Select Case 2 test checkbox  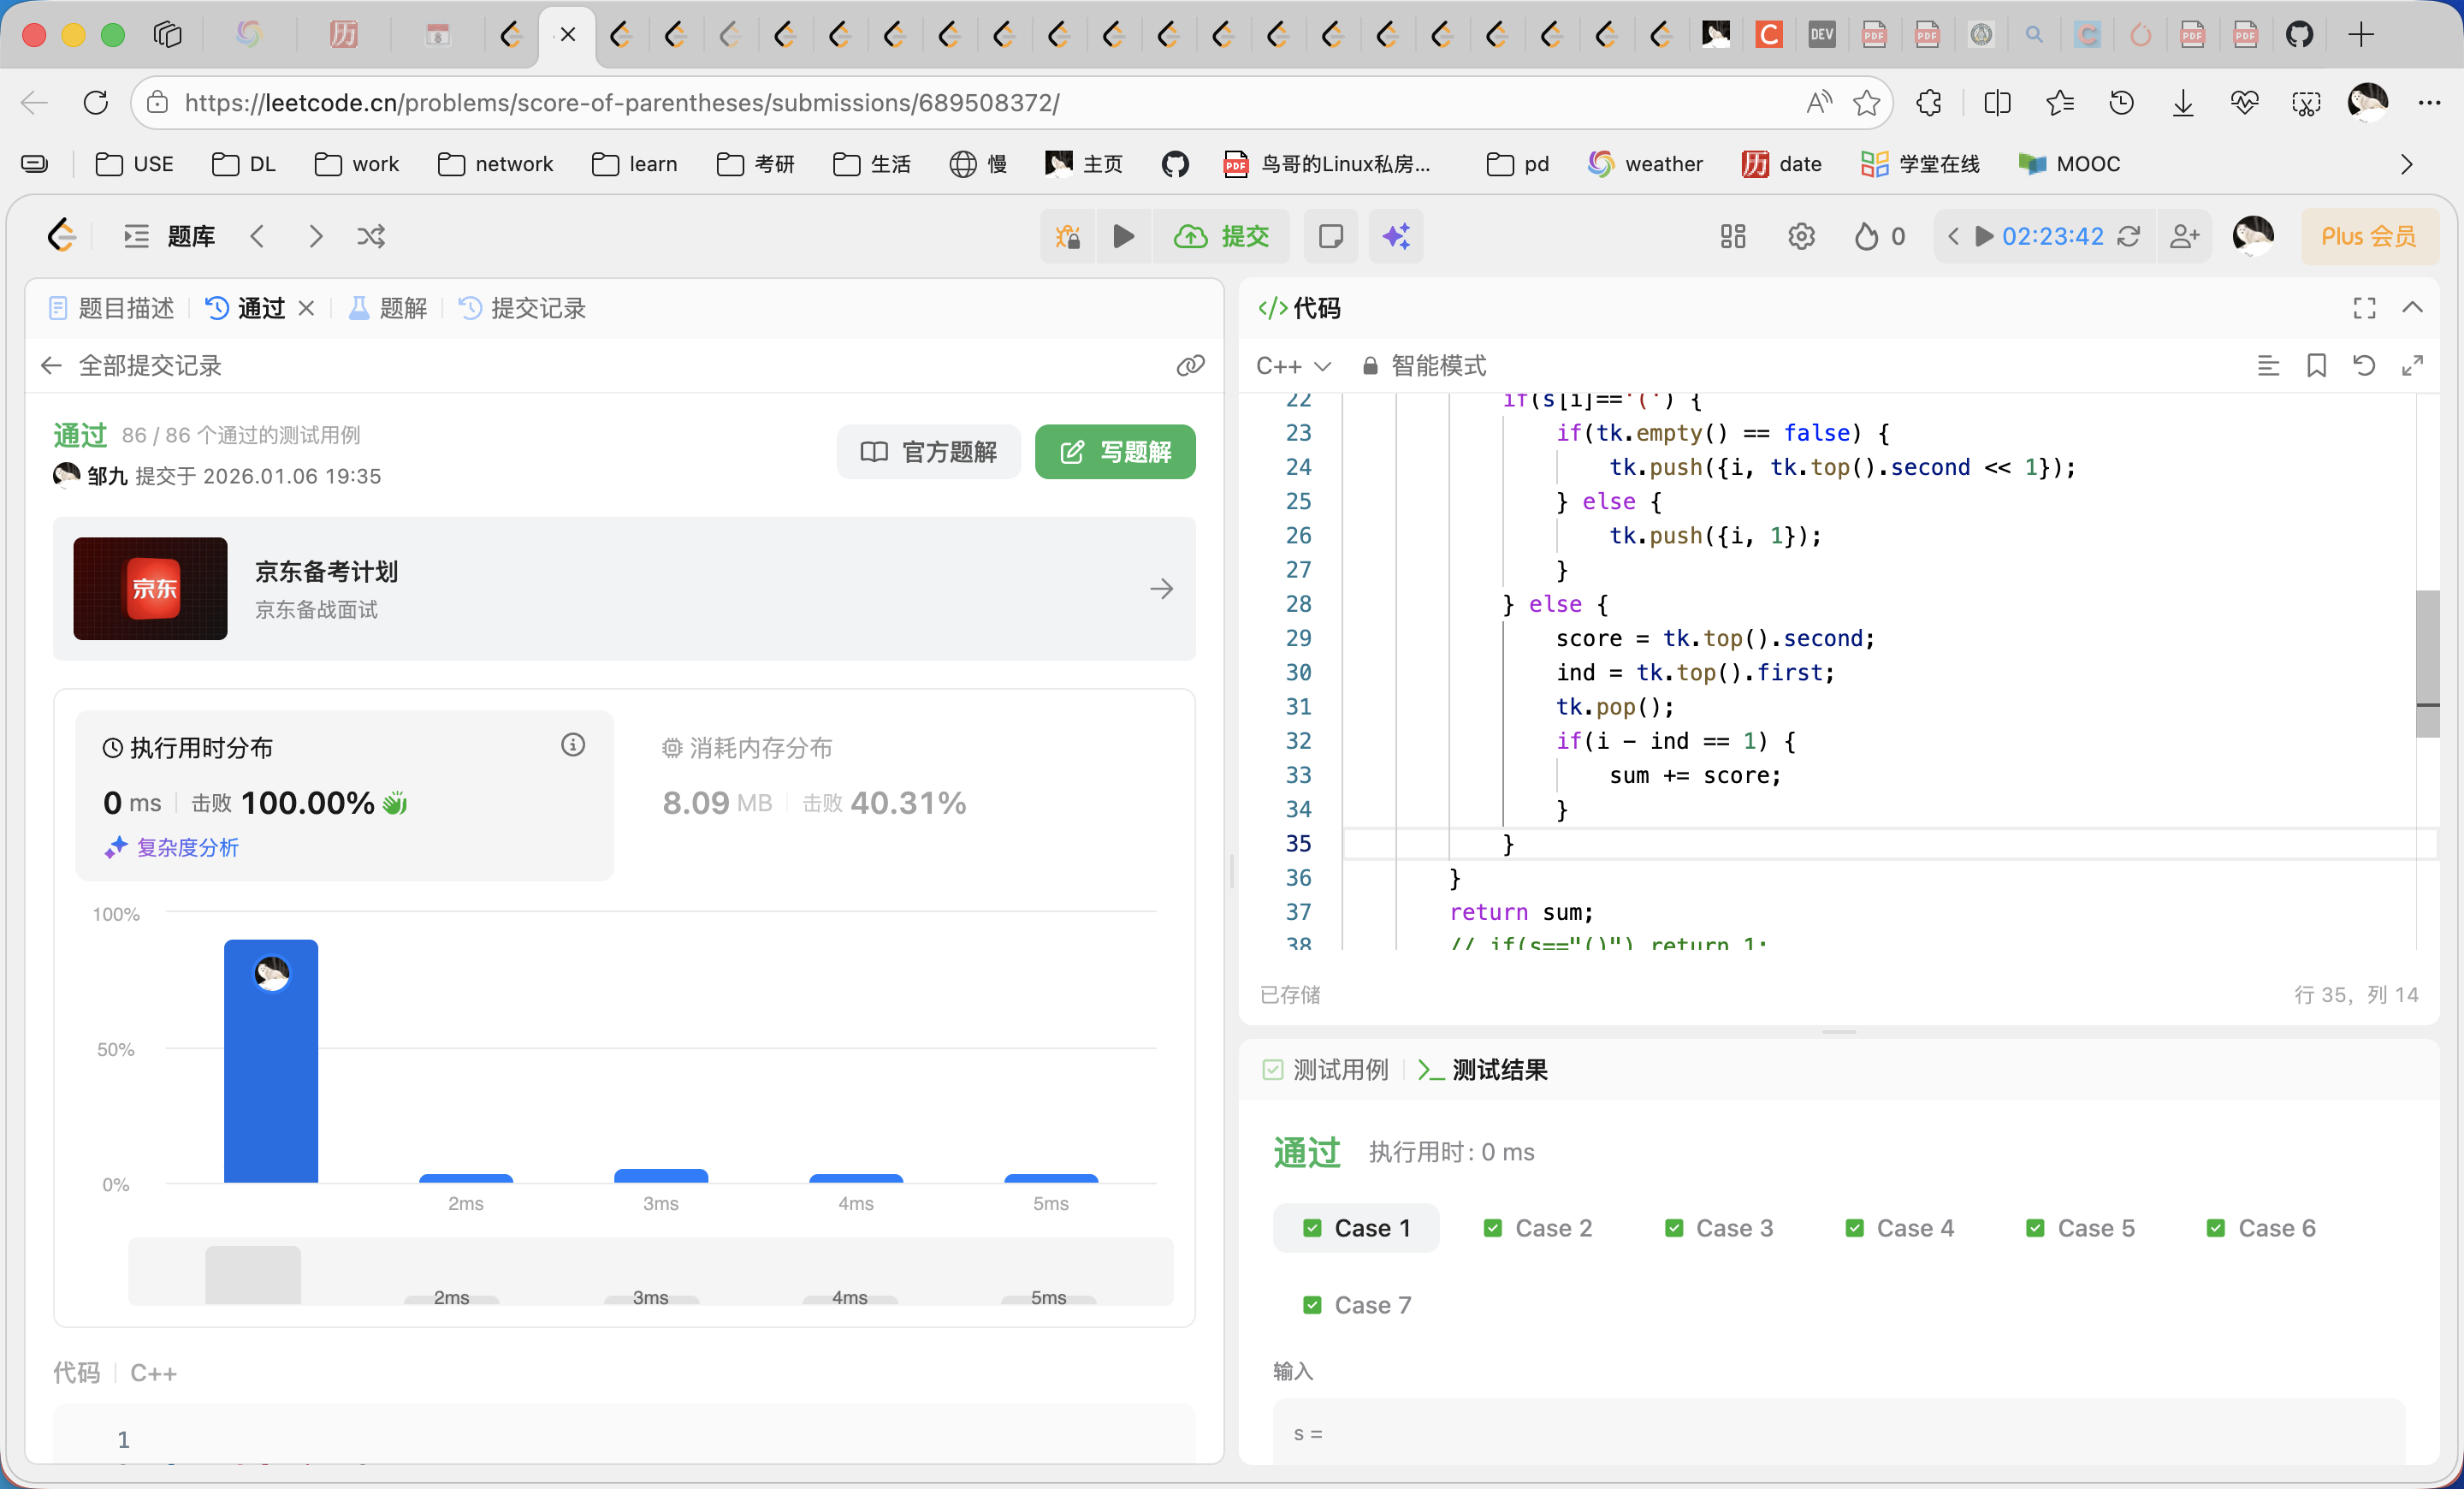[x=1493, y=1228]
